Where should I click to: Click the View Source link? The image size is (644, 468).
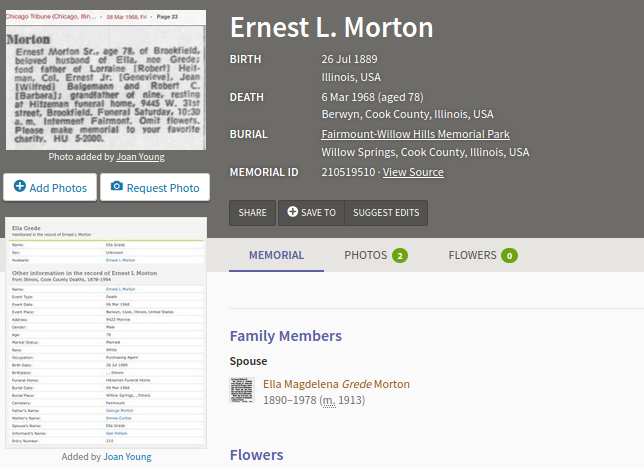(413, 172)
